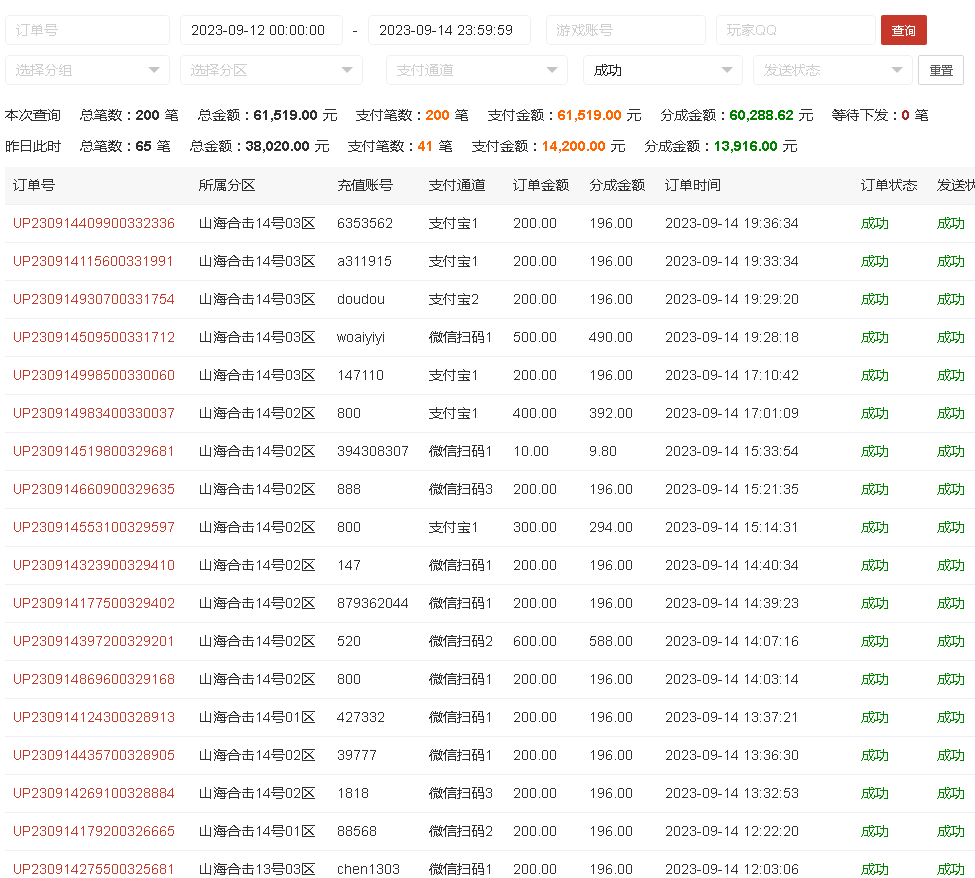Click the red 查询 search button
Viewport: 975px width, 878px height.
coord(903,31)
